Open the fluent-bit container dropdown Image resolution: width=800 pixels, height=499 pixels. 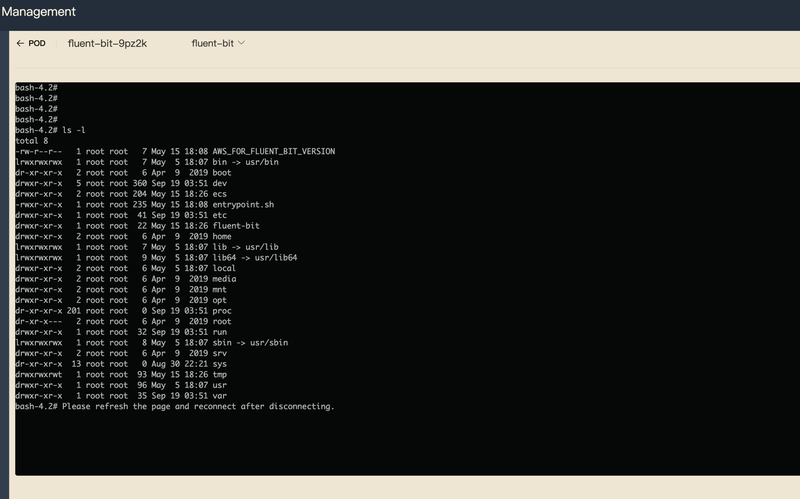coord(218,43)
